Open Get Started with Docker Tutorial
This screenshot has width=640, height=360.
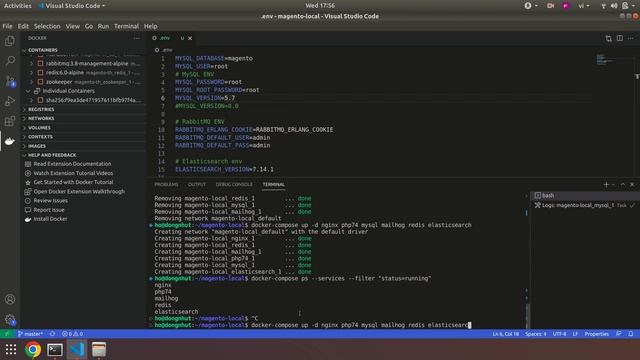click(x=73, y=182)
